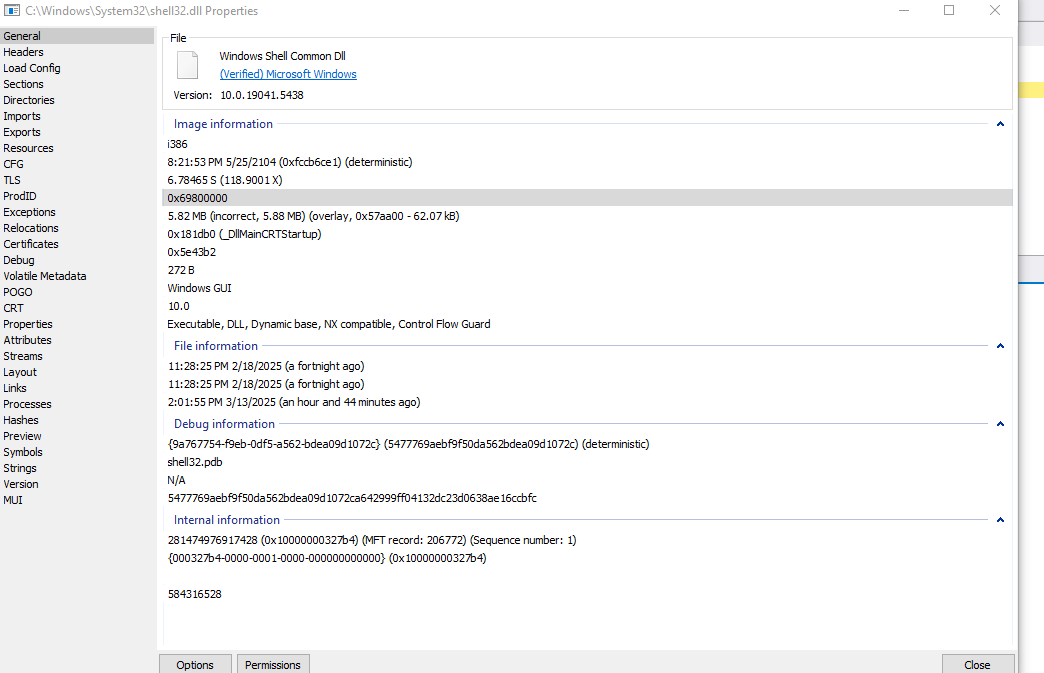Show the Imports page
Screen dimensions: 1044x673
pos(77,116)
